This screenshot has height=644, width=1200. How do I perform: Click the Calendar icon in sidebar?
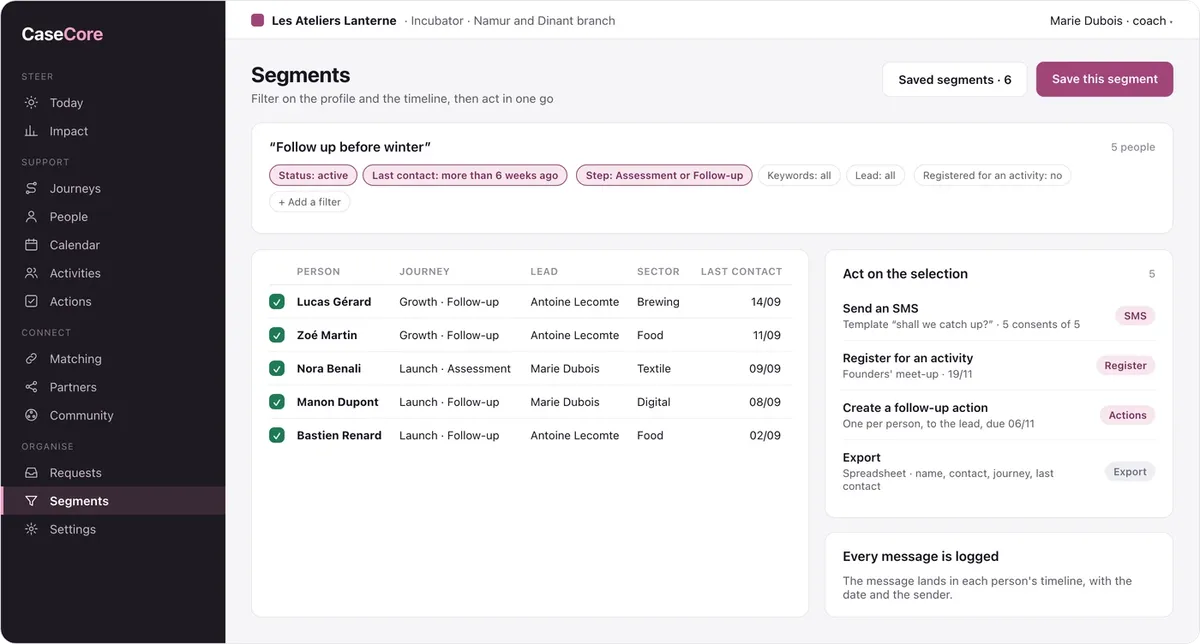(x=31, y=245)
